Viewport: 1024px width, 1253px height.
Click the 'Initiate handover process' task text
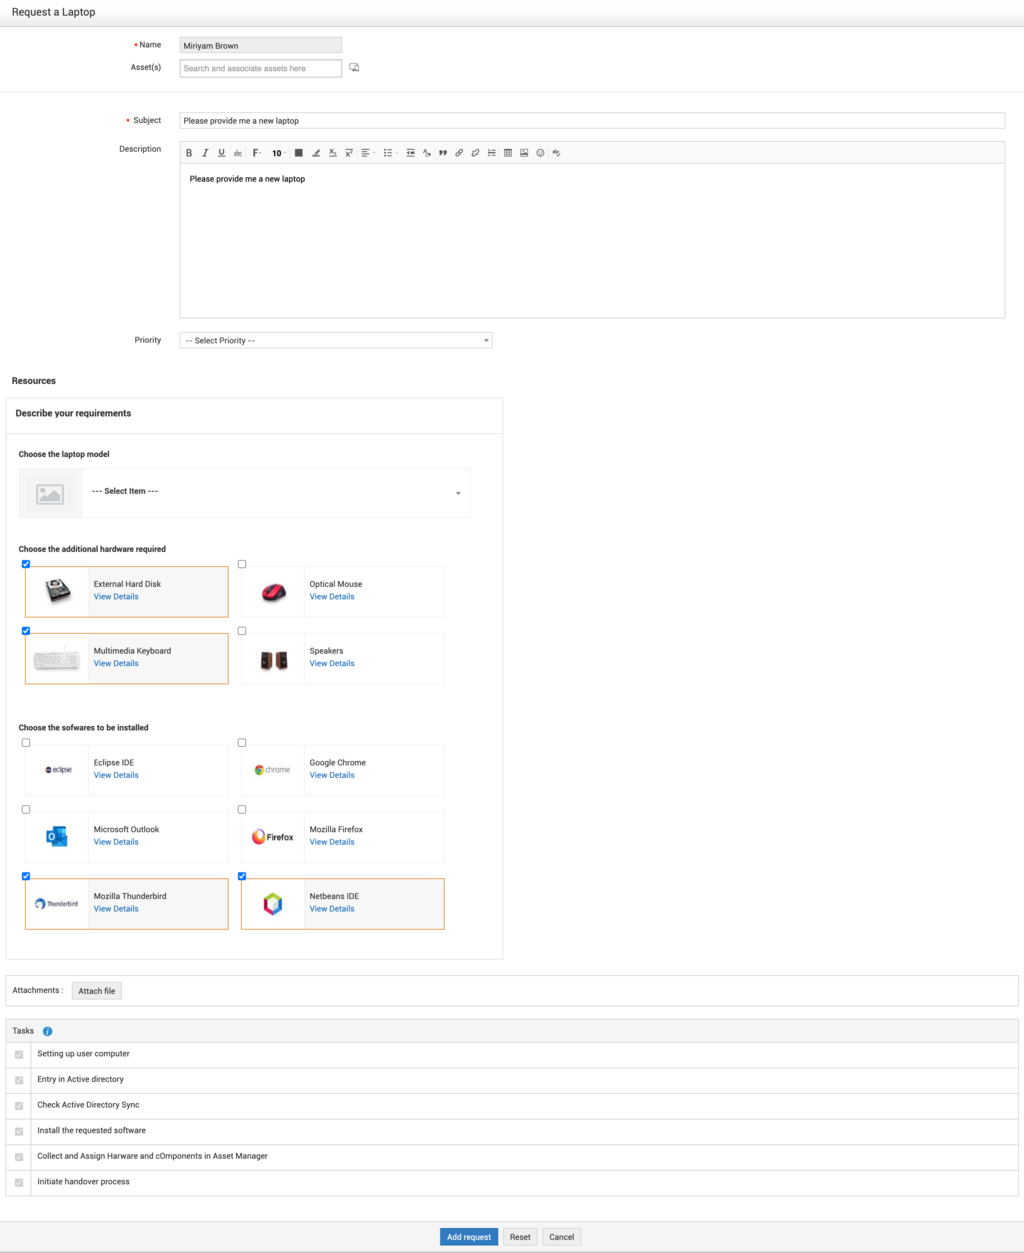click(83, 1182)
